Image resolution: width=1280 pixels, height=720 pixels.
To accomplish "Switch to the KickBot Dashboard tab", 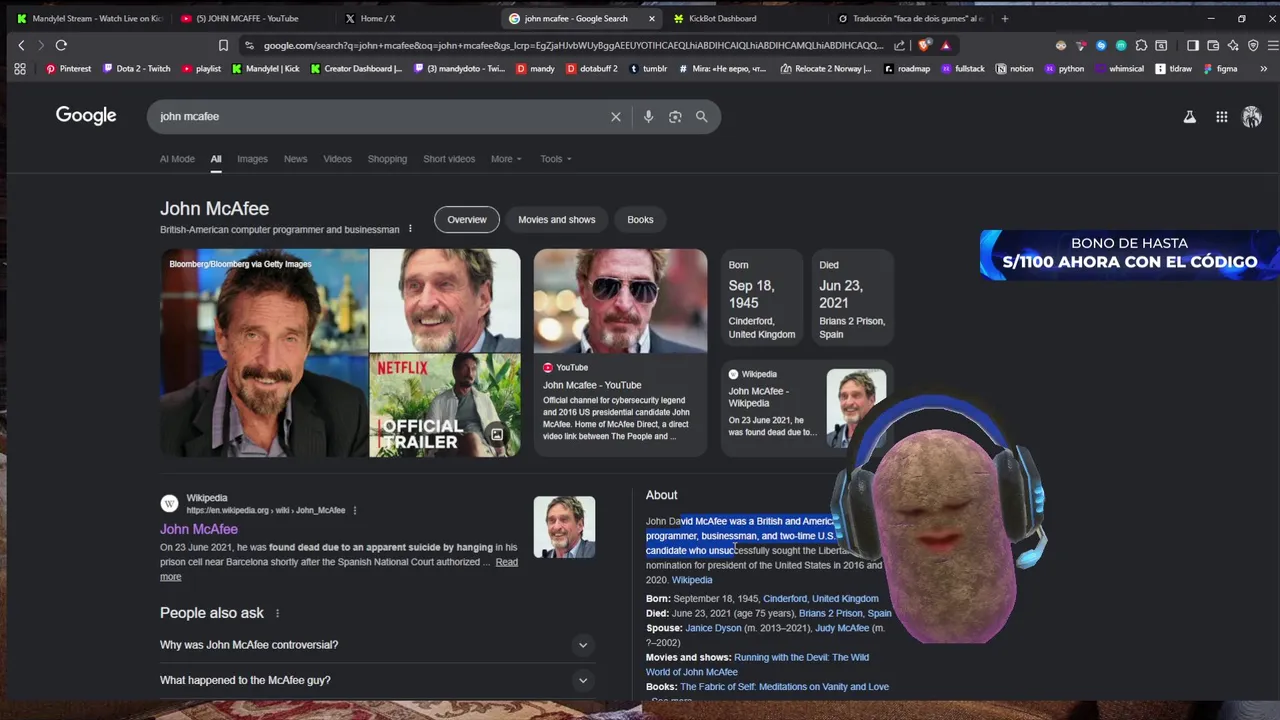I will (x=745, y=18).
